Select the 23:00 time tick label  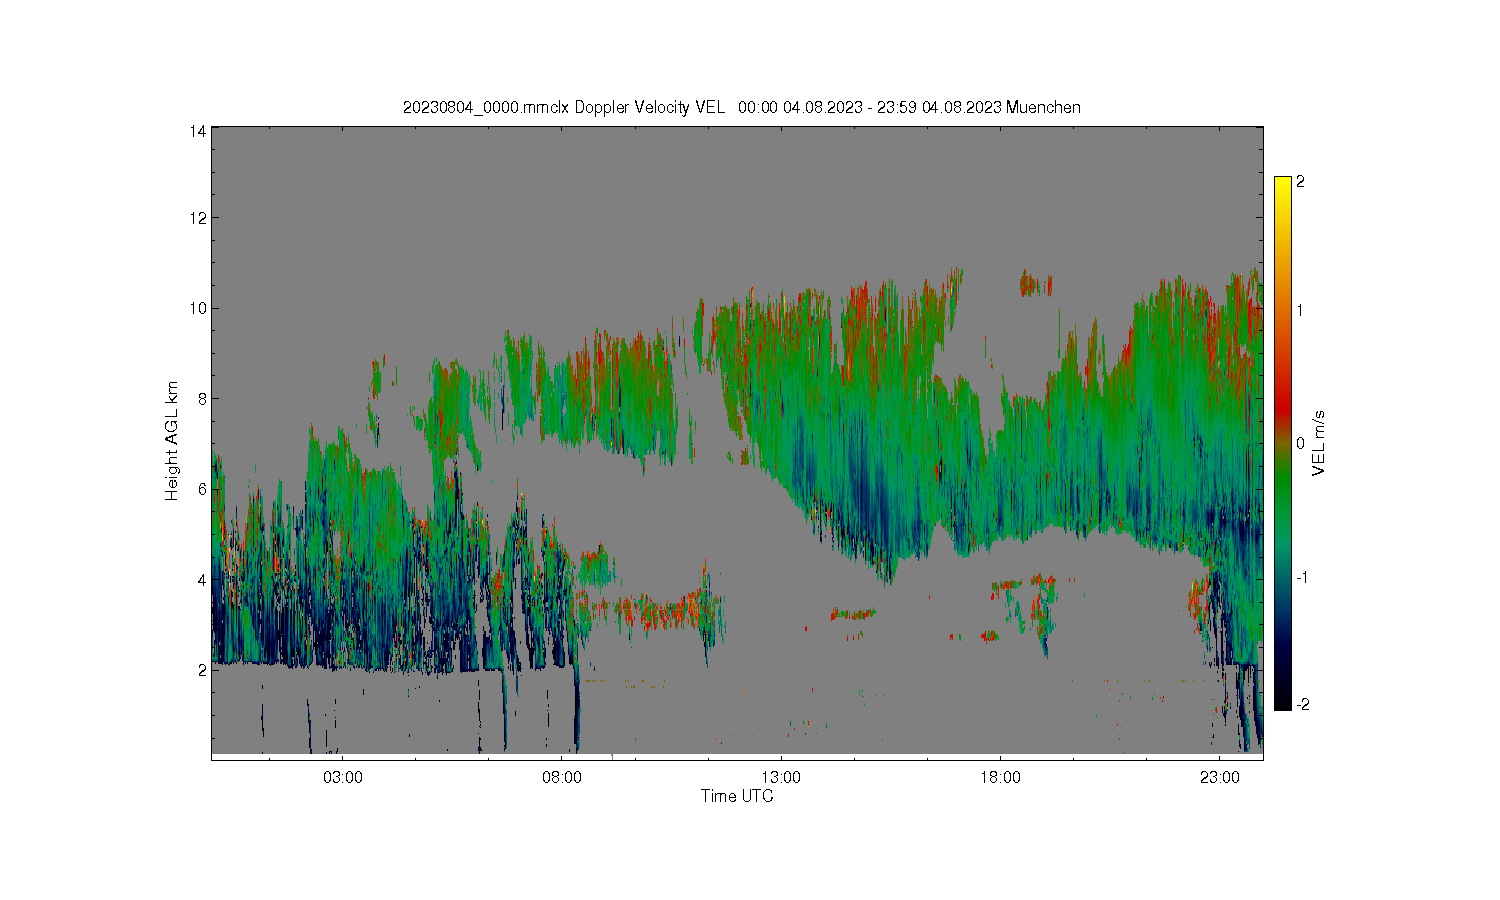click(x=1220, y=777)
